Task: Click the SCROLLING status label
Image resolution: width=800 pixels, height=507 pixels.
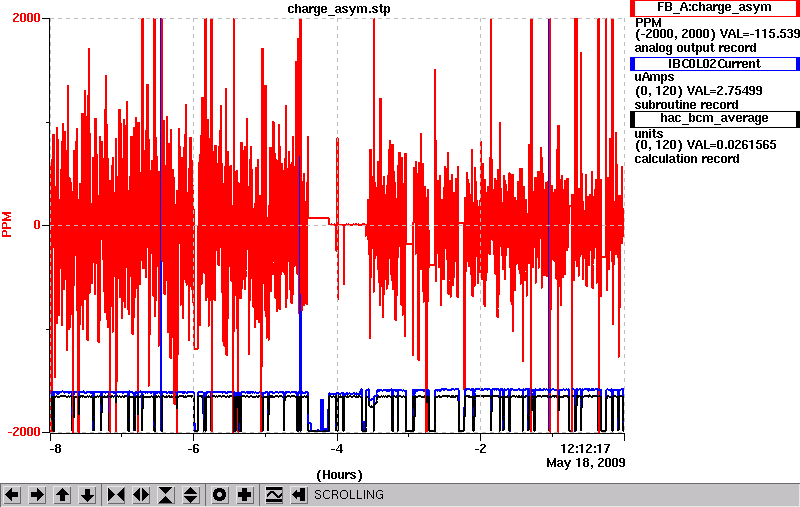Action: click(x=349, y=495)
